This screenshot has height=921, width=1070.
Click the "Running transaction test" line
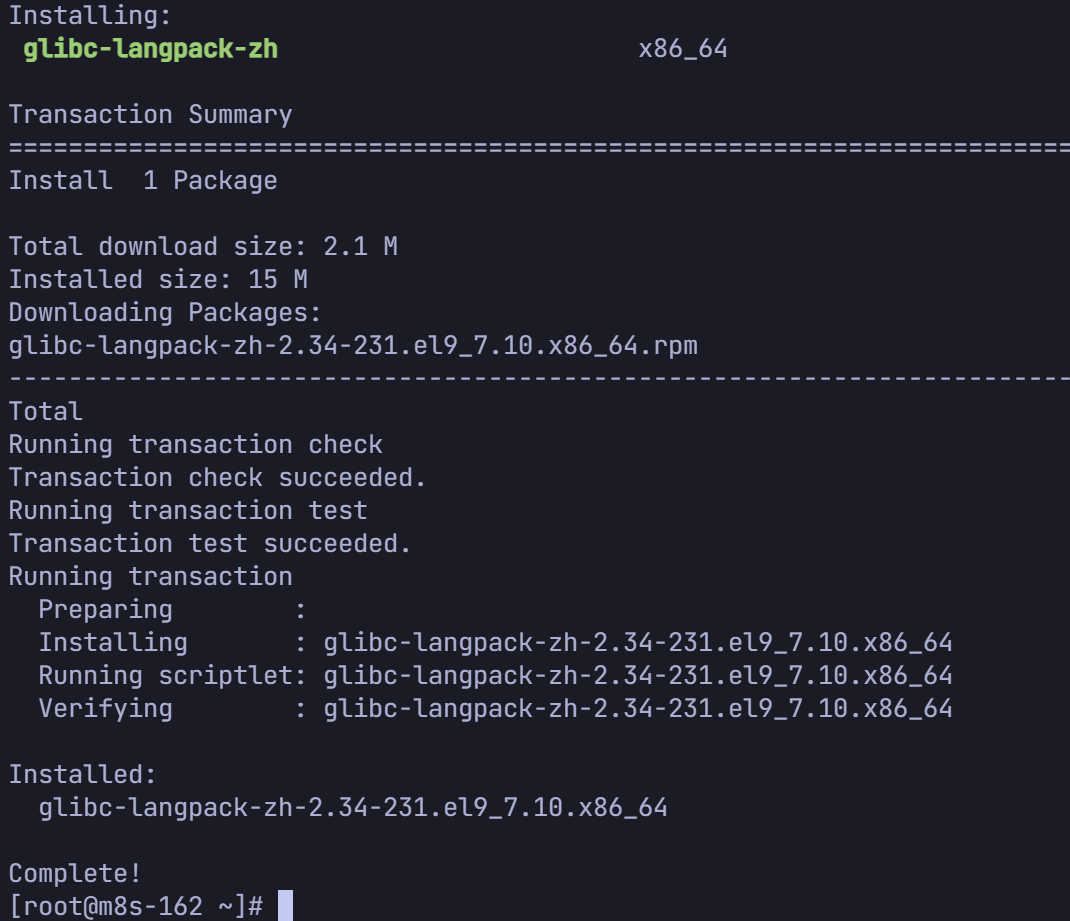(x=188, y=510)
